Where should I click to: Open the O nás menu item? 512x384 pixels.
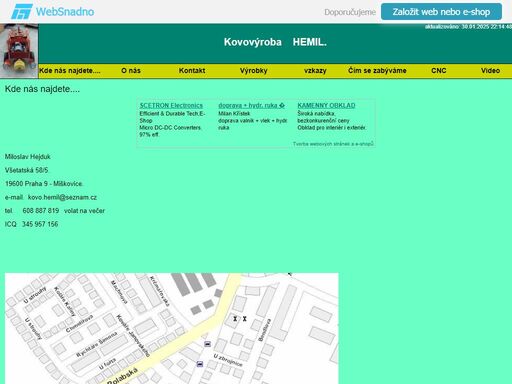point(131,71)
